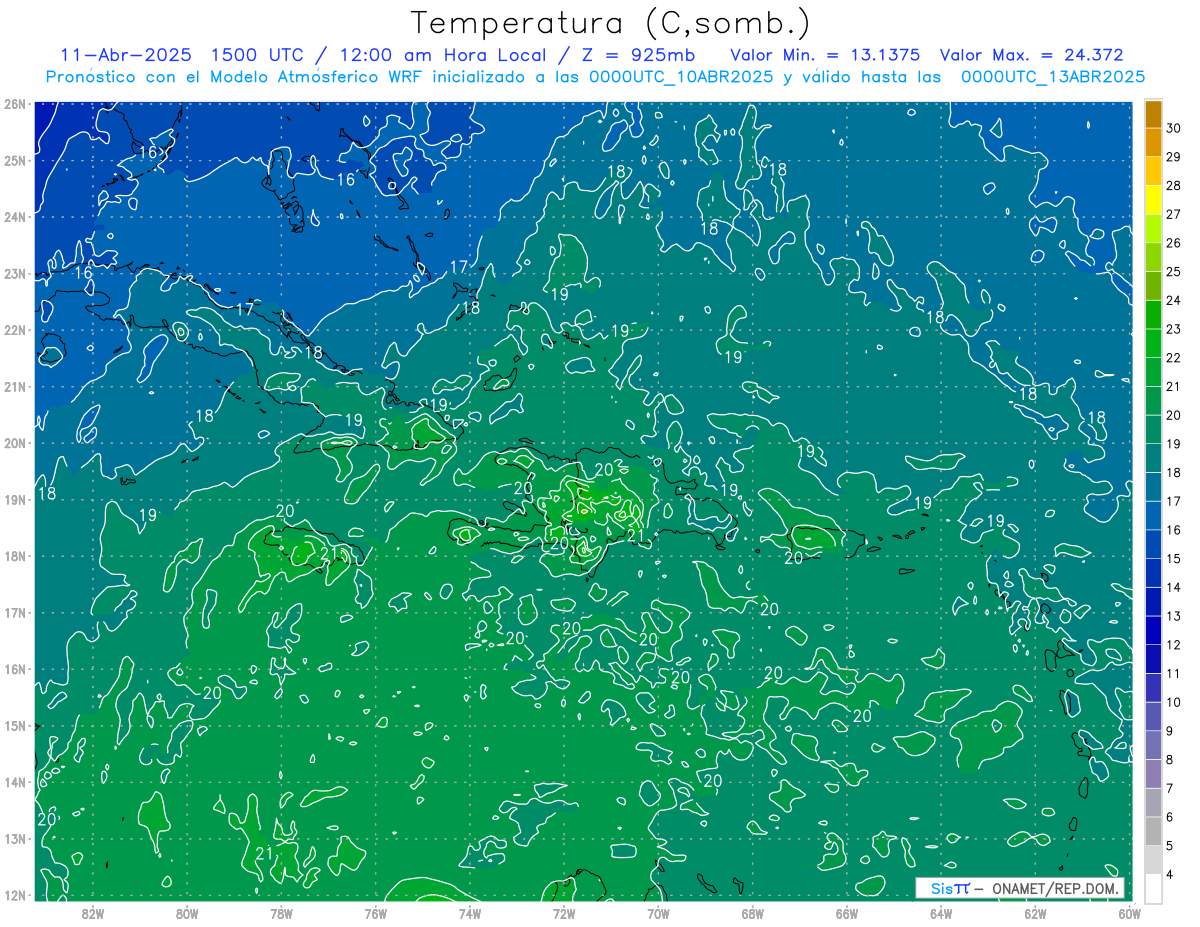This screenshot has width=1200, height=927.
Task: Click the 68W longitude label
Action: [x=753, y=913]
